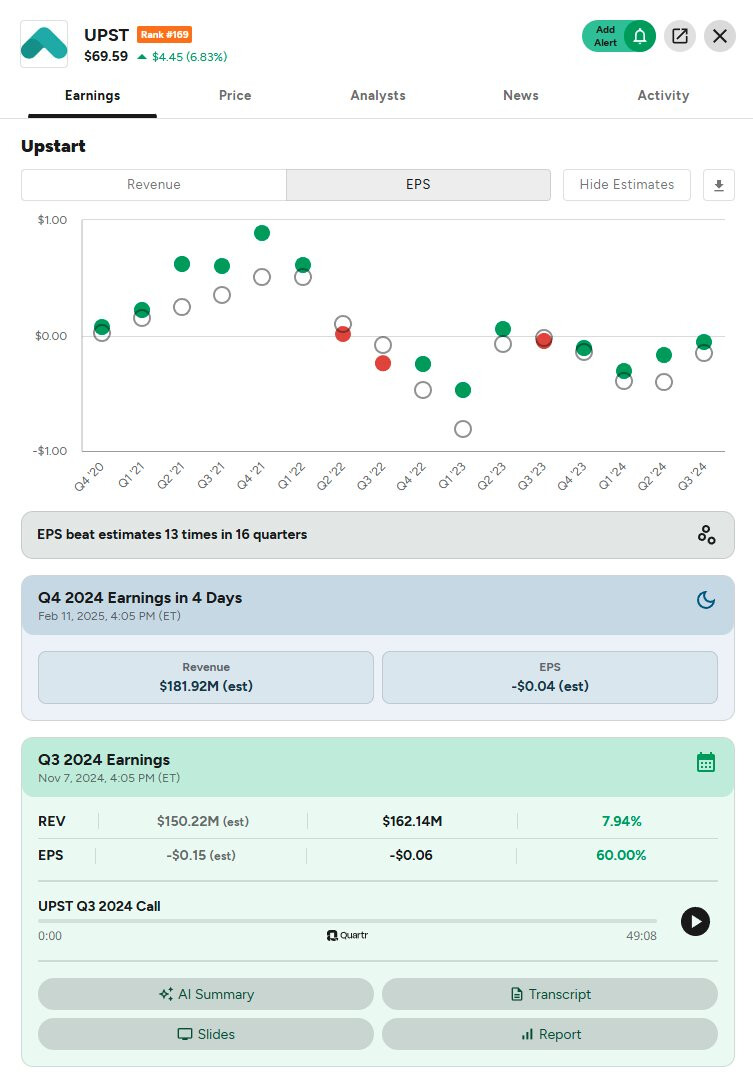Click the Q2 '24 estimate hollow circle

(664, 382)
